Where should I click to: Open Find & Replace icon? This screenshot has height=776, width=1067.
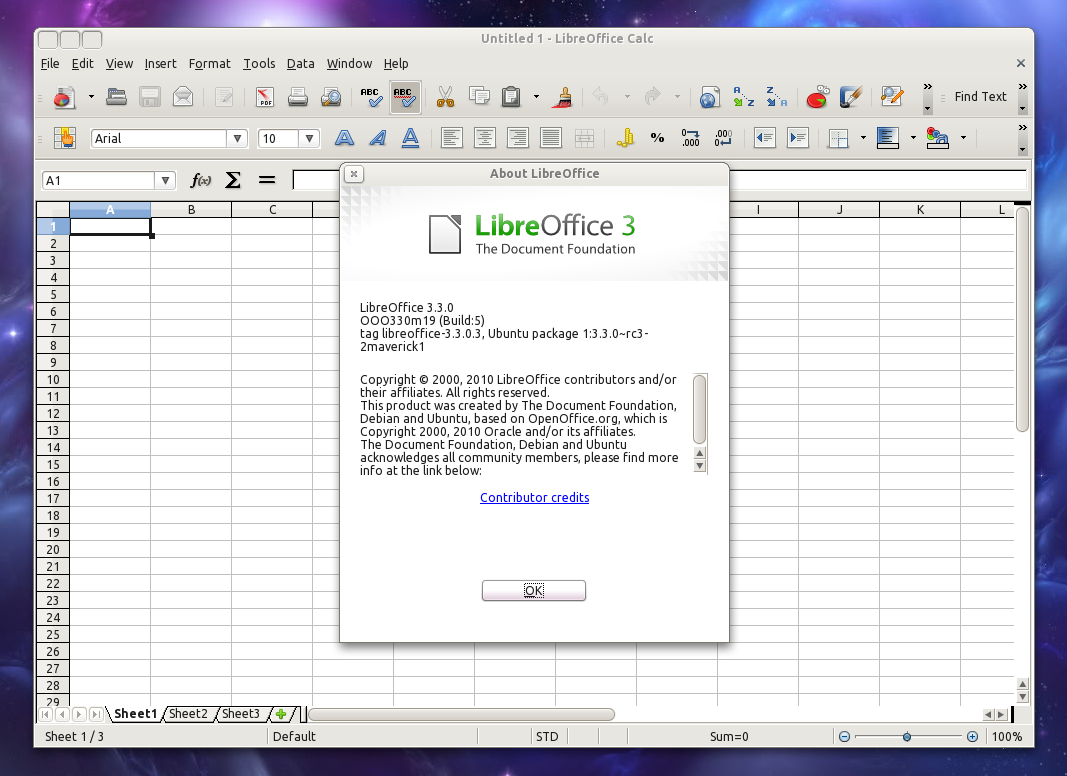pos(891,97)
